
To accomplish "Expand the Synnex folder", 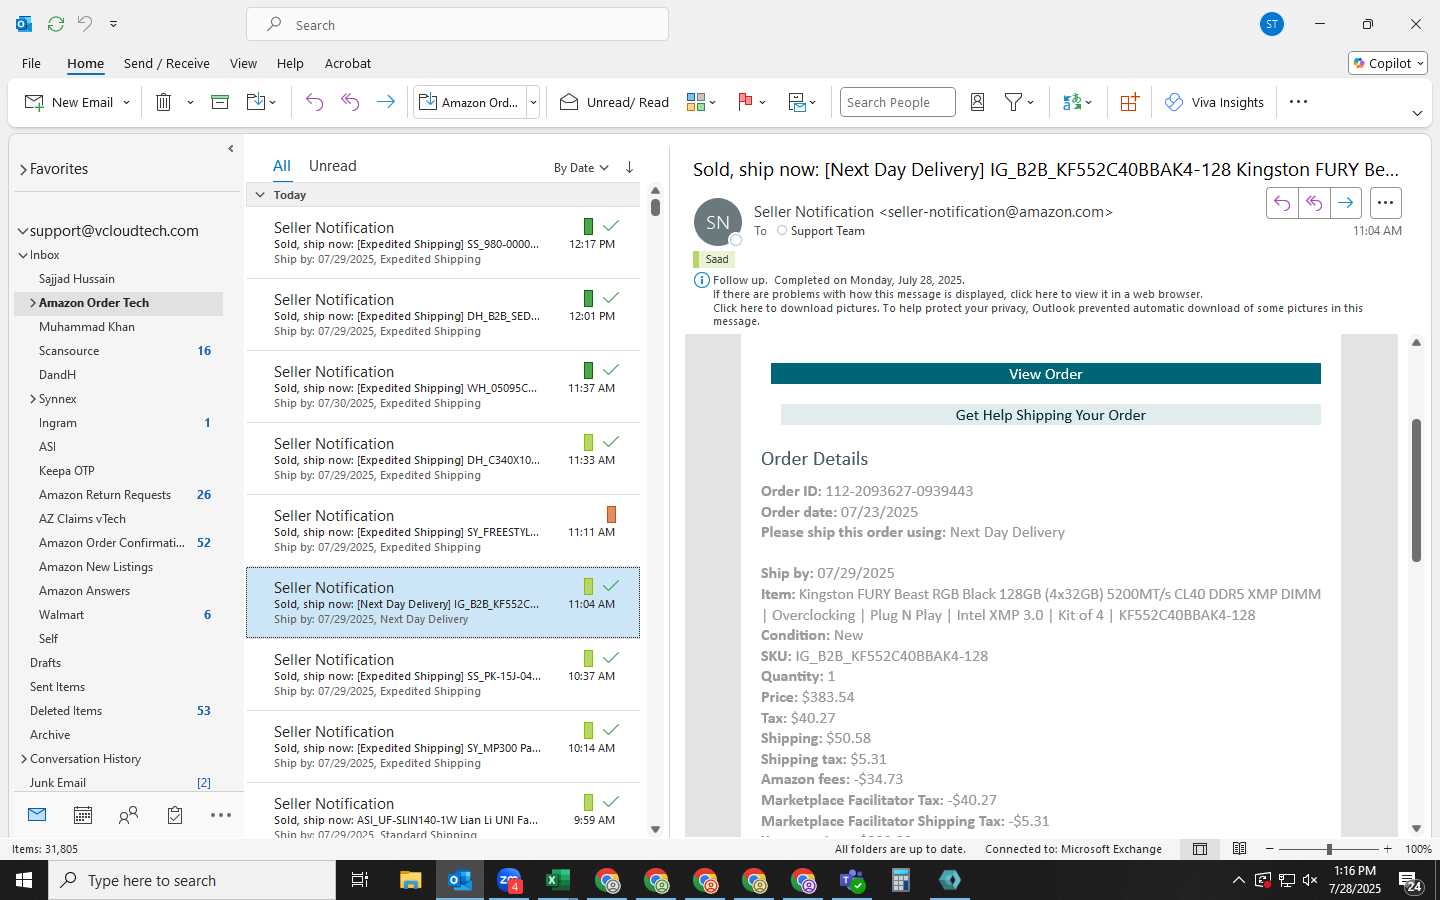I will 33,399.
